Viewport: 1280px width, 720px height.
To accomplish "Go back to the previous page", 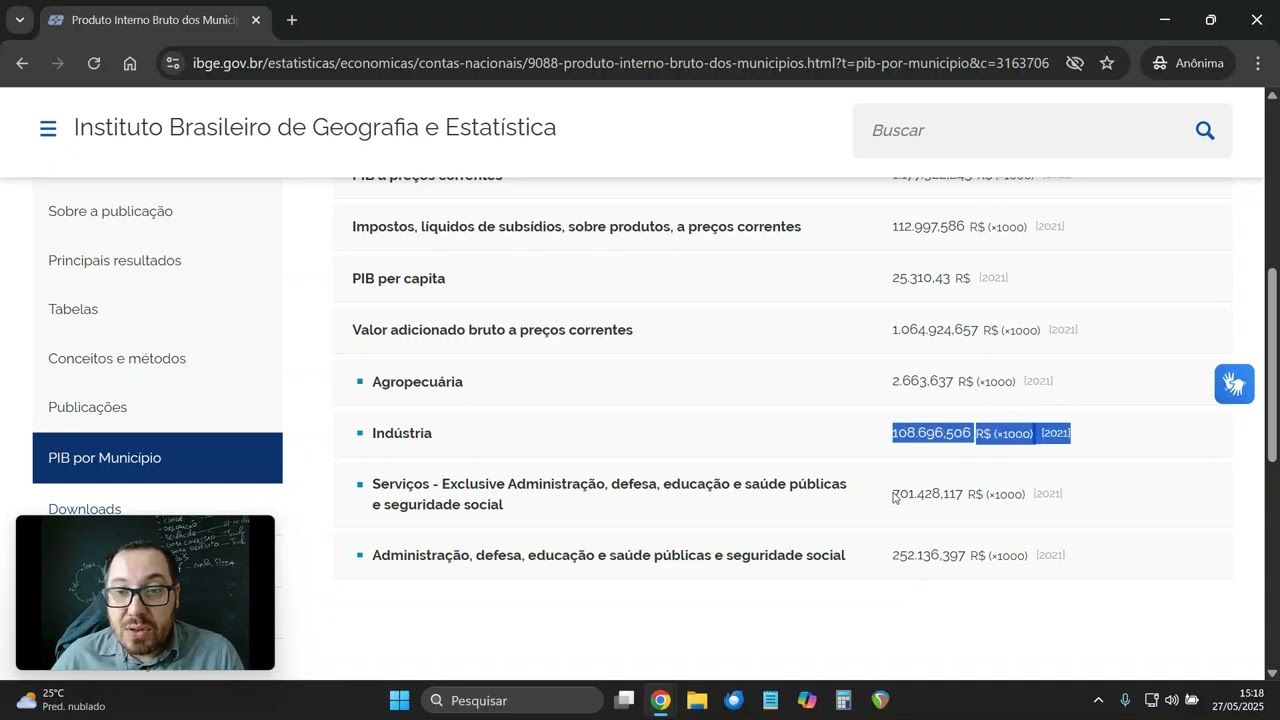I will 22,63.
